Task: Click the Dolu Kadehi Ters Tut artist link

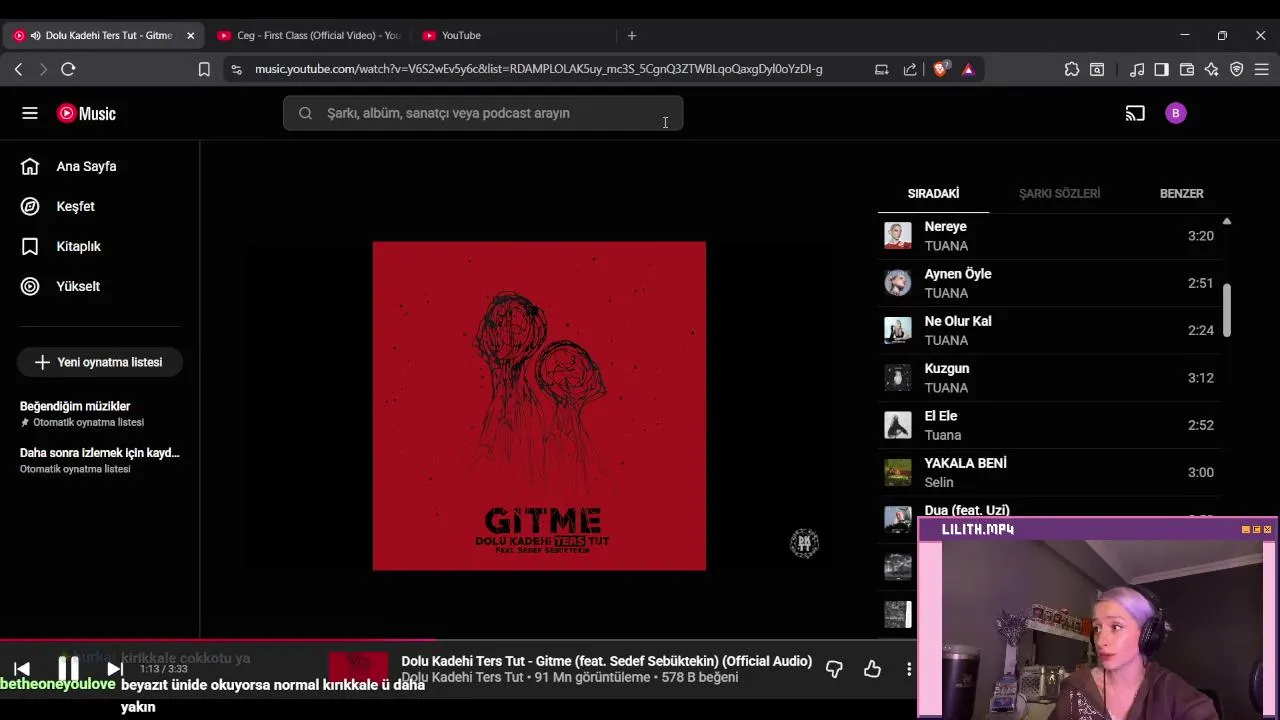Action: tap(462, 678)
